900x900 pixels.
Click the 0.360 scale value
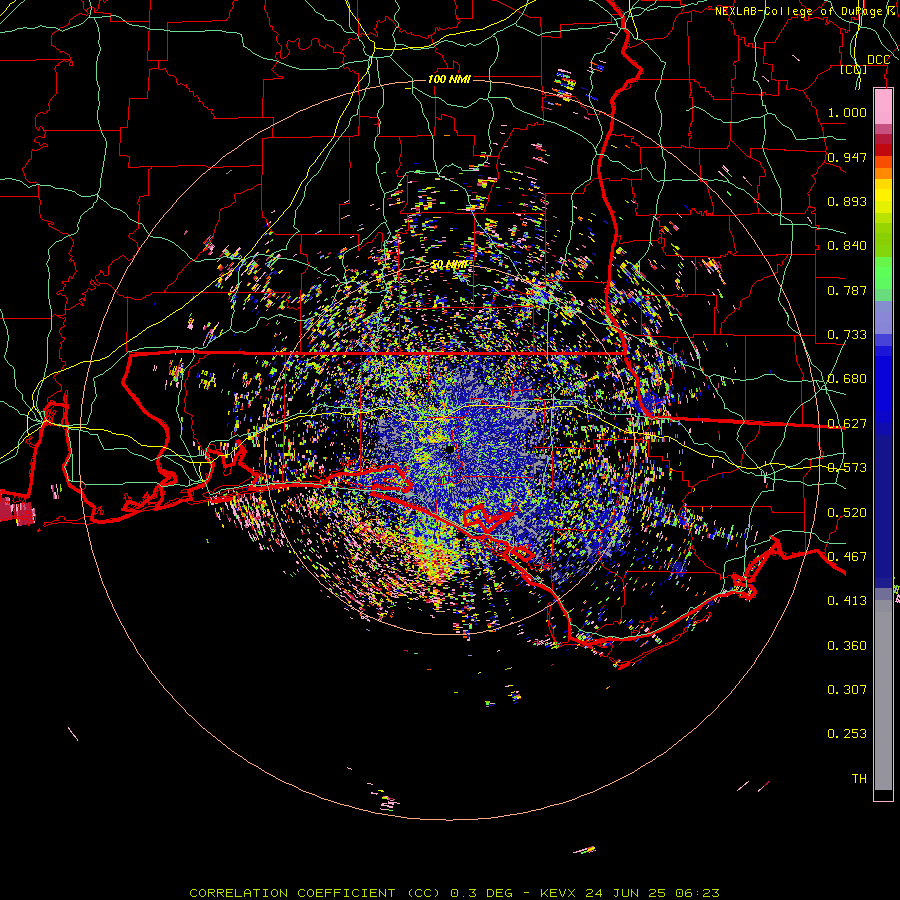click(847, 646)
